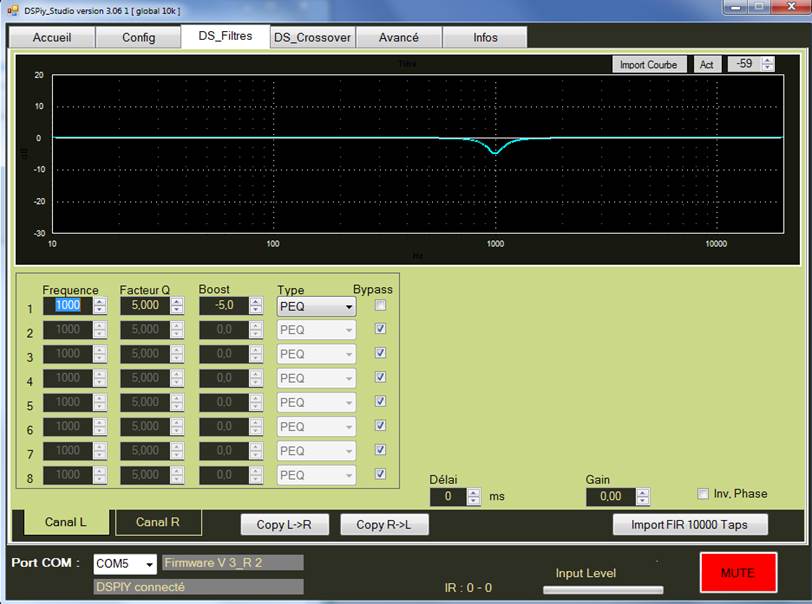Click the Frequence field of filter 1
This screenshot has width=812, height=604.
coord(68,305)
